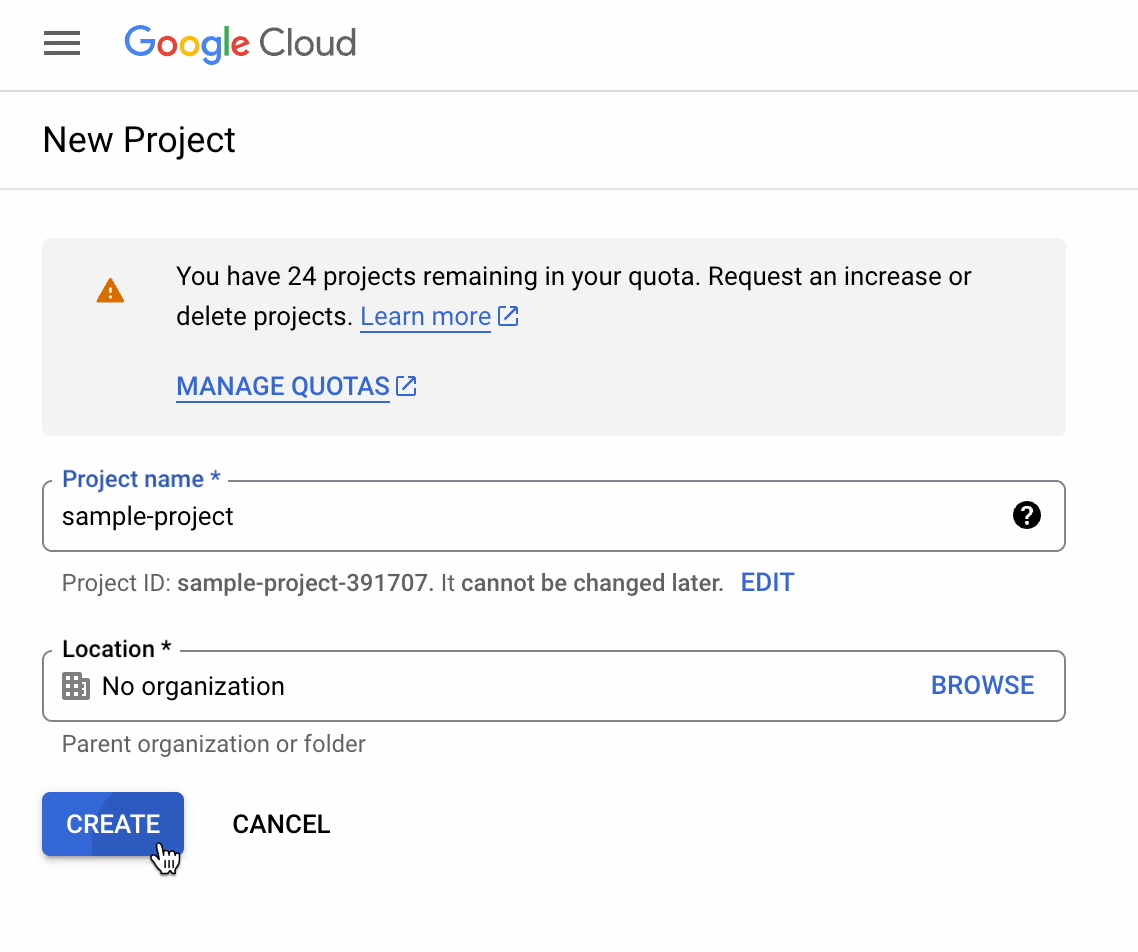This screenshot has width=1138, height=952.
Task: Click BROWSE to choose a location
Action: [x=982, y=685]
